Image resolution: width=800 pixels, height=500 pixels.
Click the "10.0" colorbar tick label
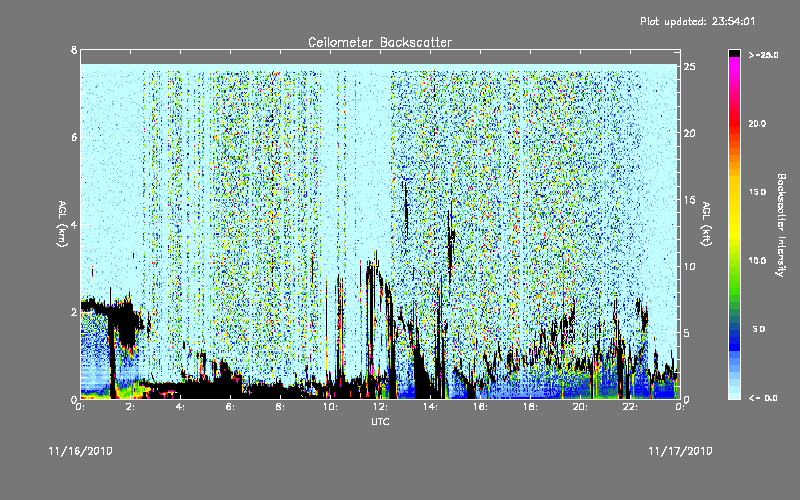757,260
